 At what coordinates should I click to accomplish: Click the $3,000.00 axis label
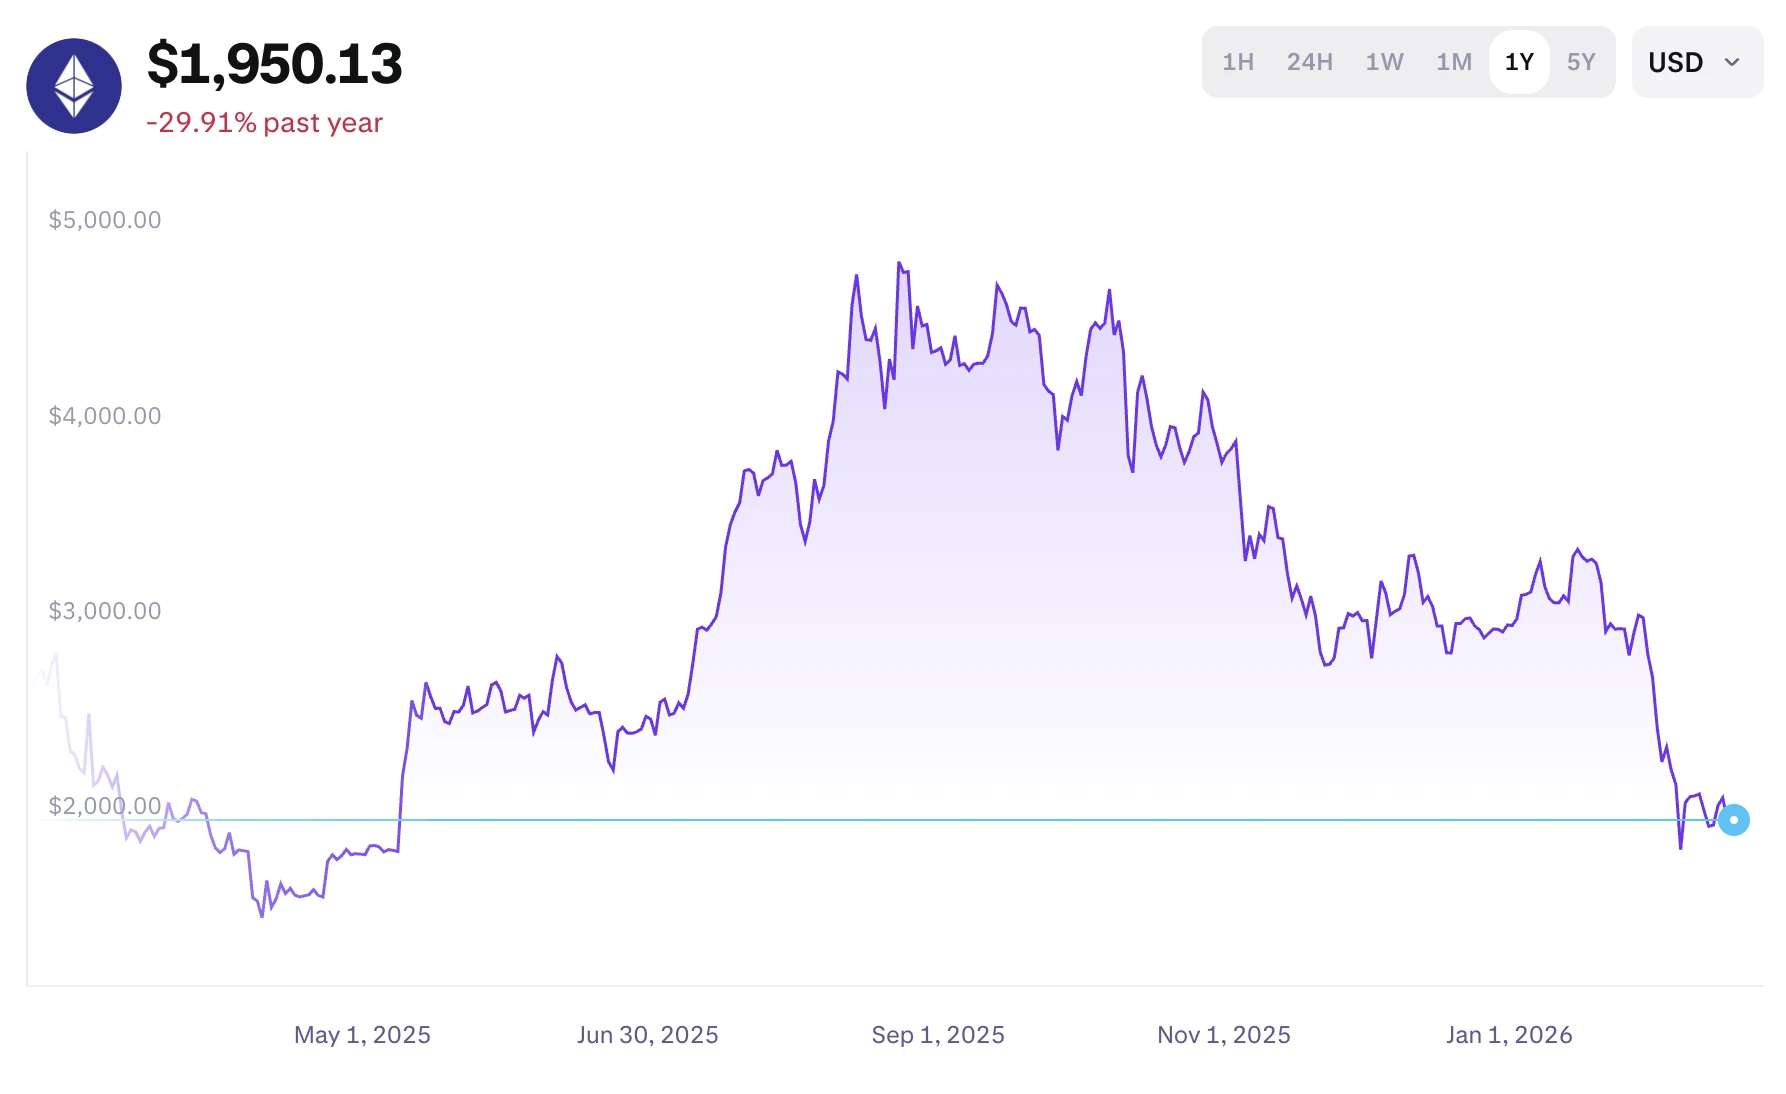point(104,611)
